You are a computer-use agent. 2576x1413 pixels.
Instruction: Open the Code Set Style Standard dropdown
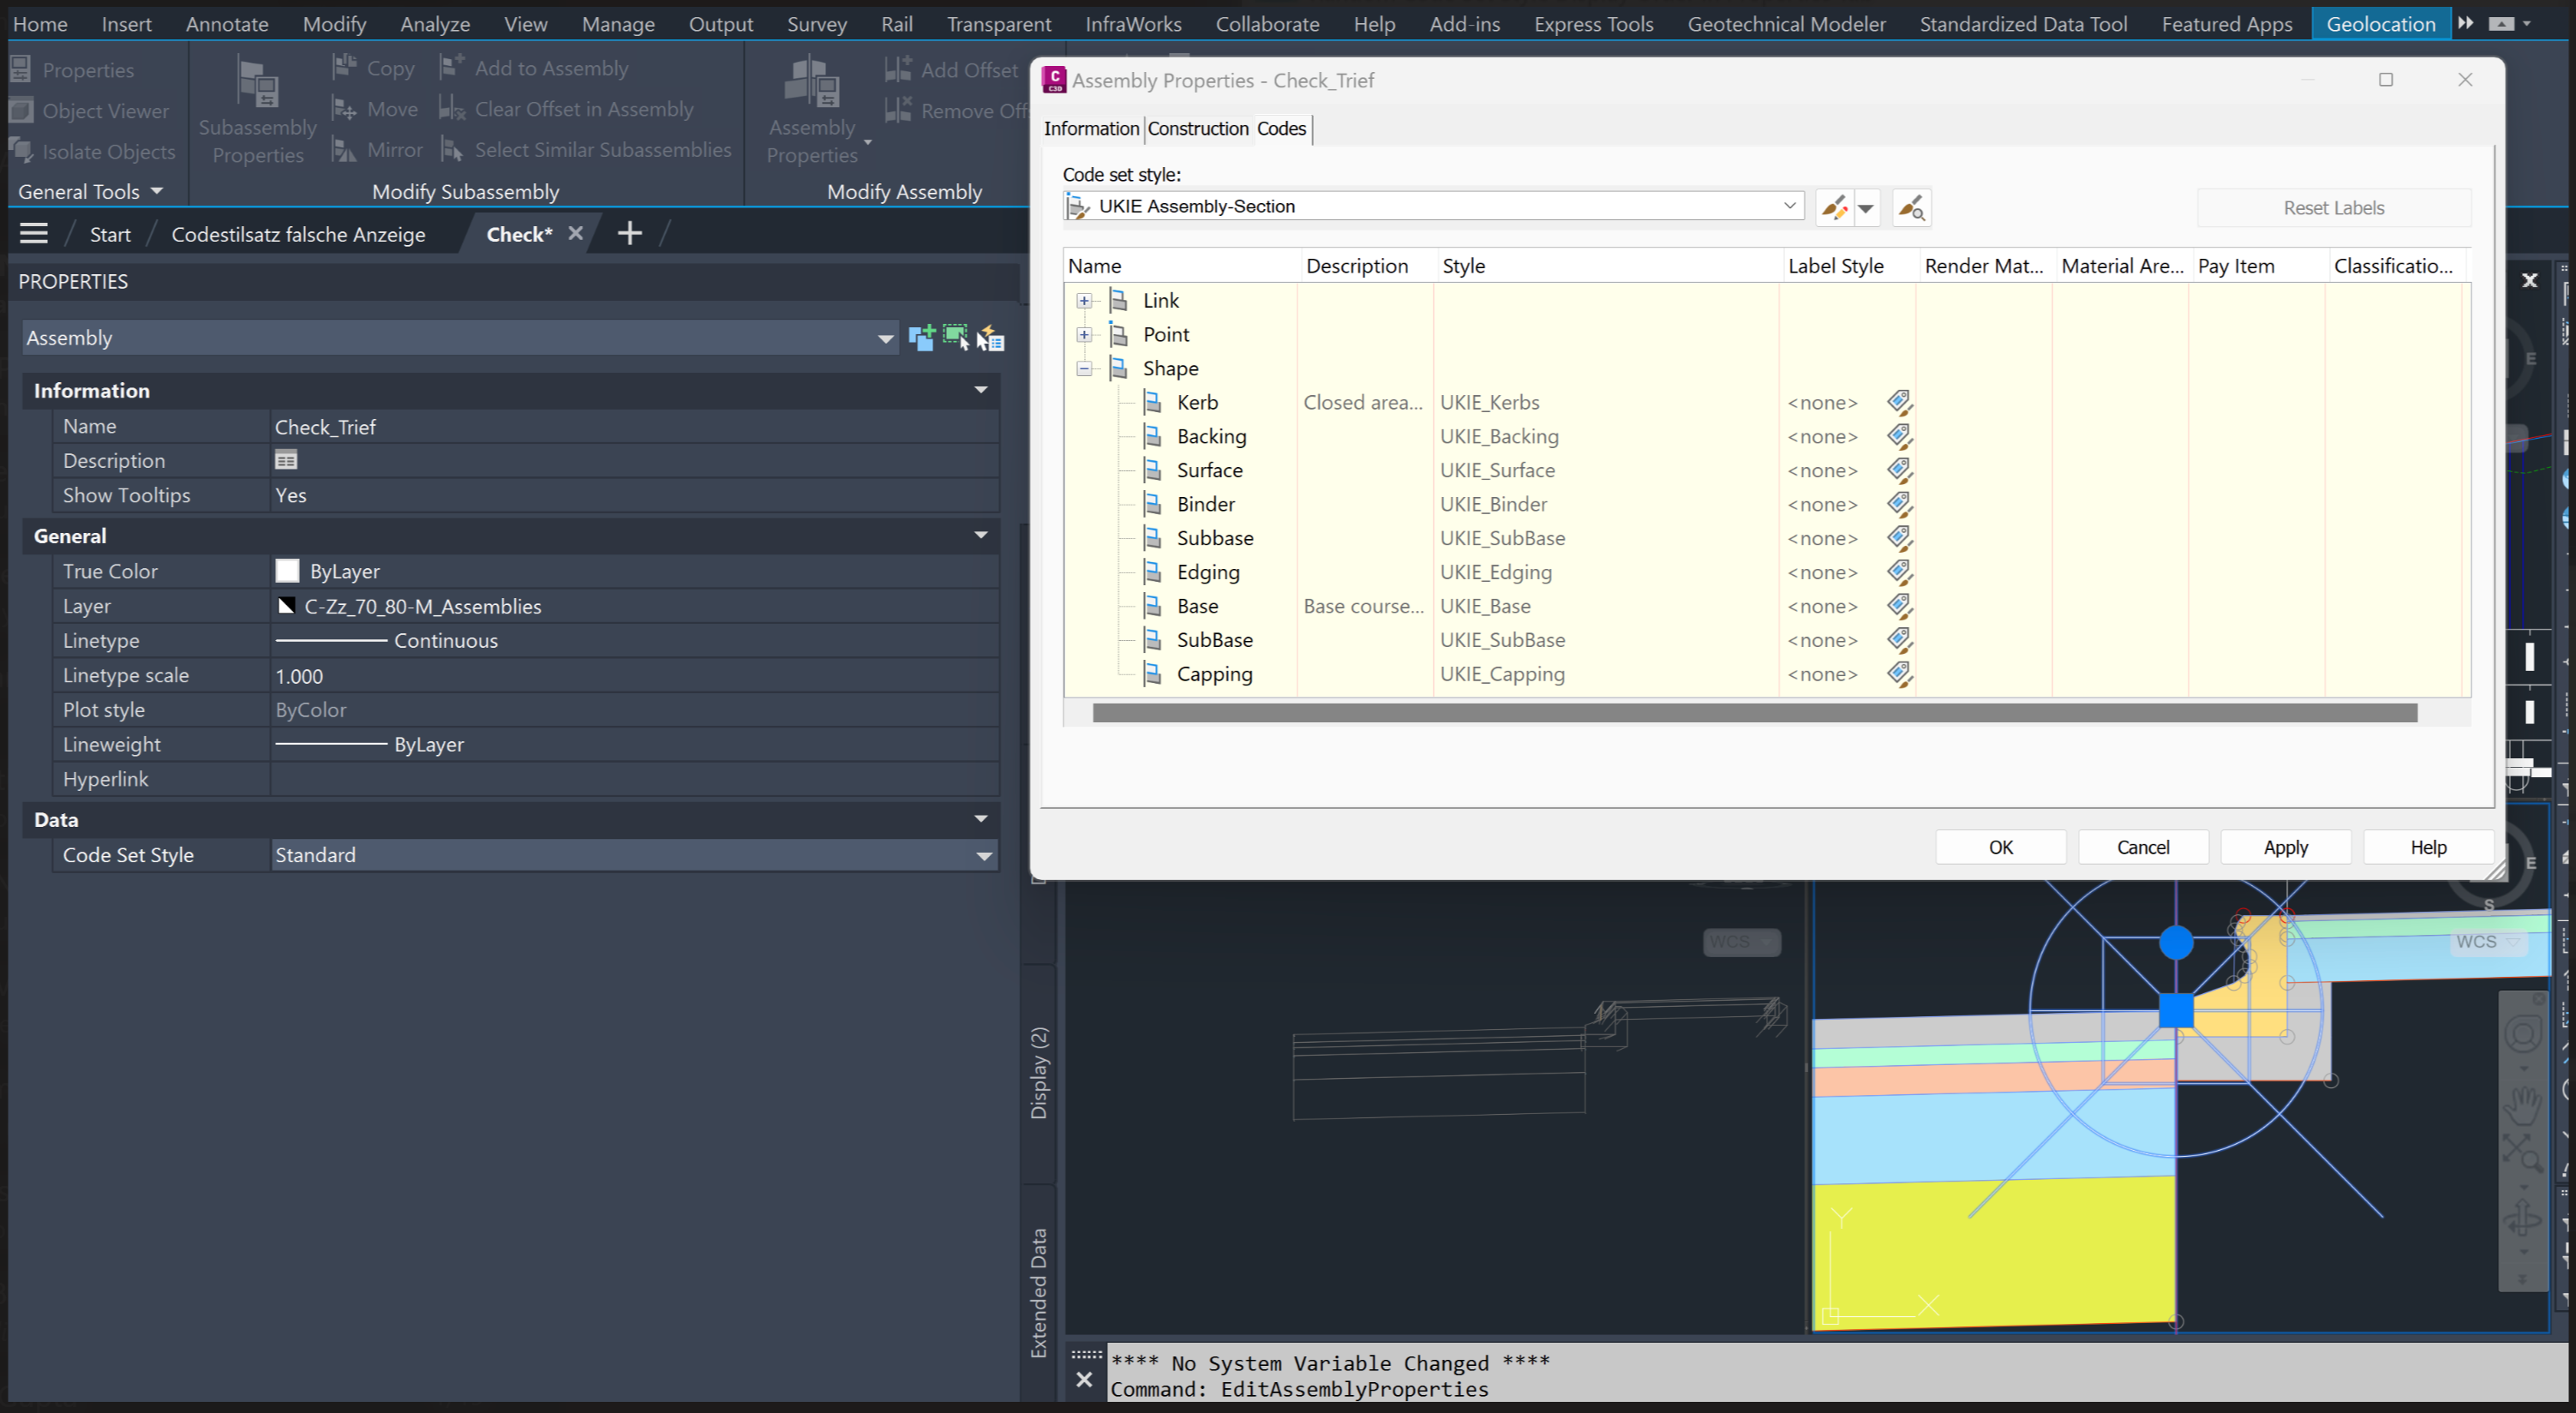(x=984, y=855)
